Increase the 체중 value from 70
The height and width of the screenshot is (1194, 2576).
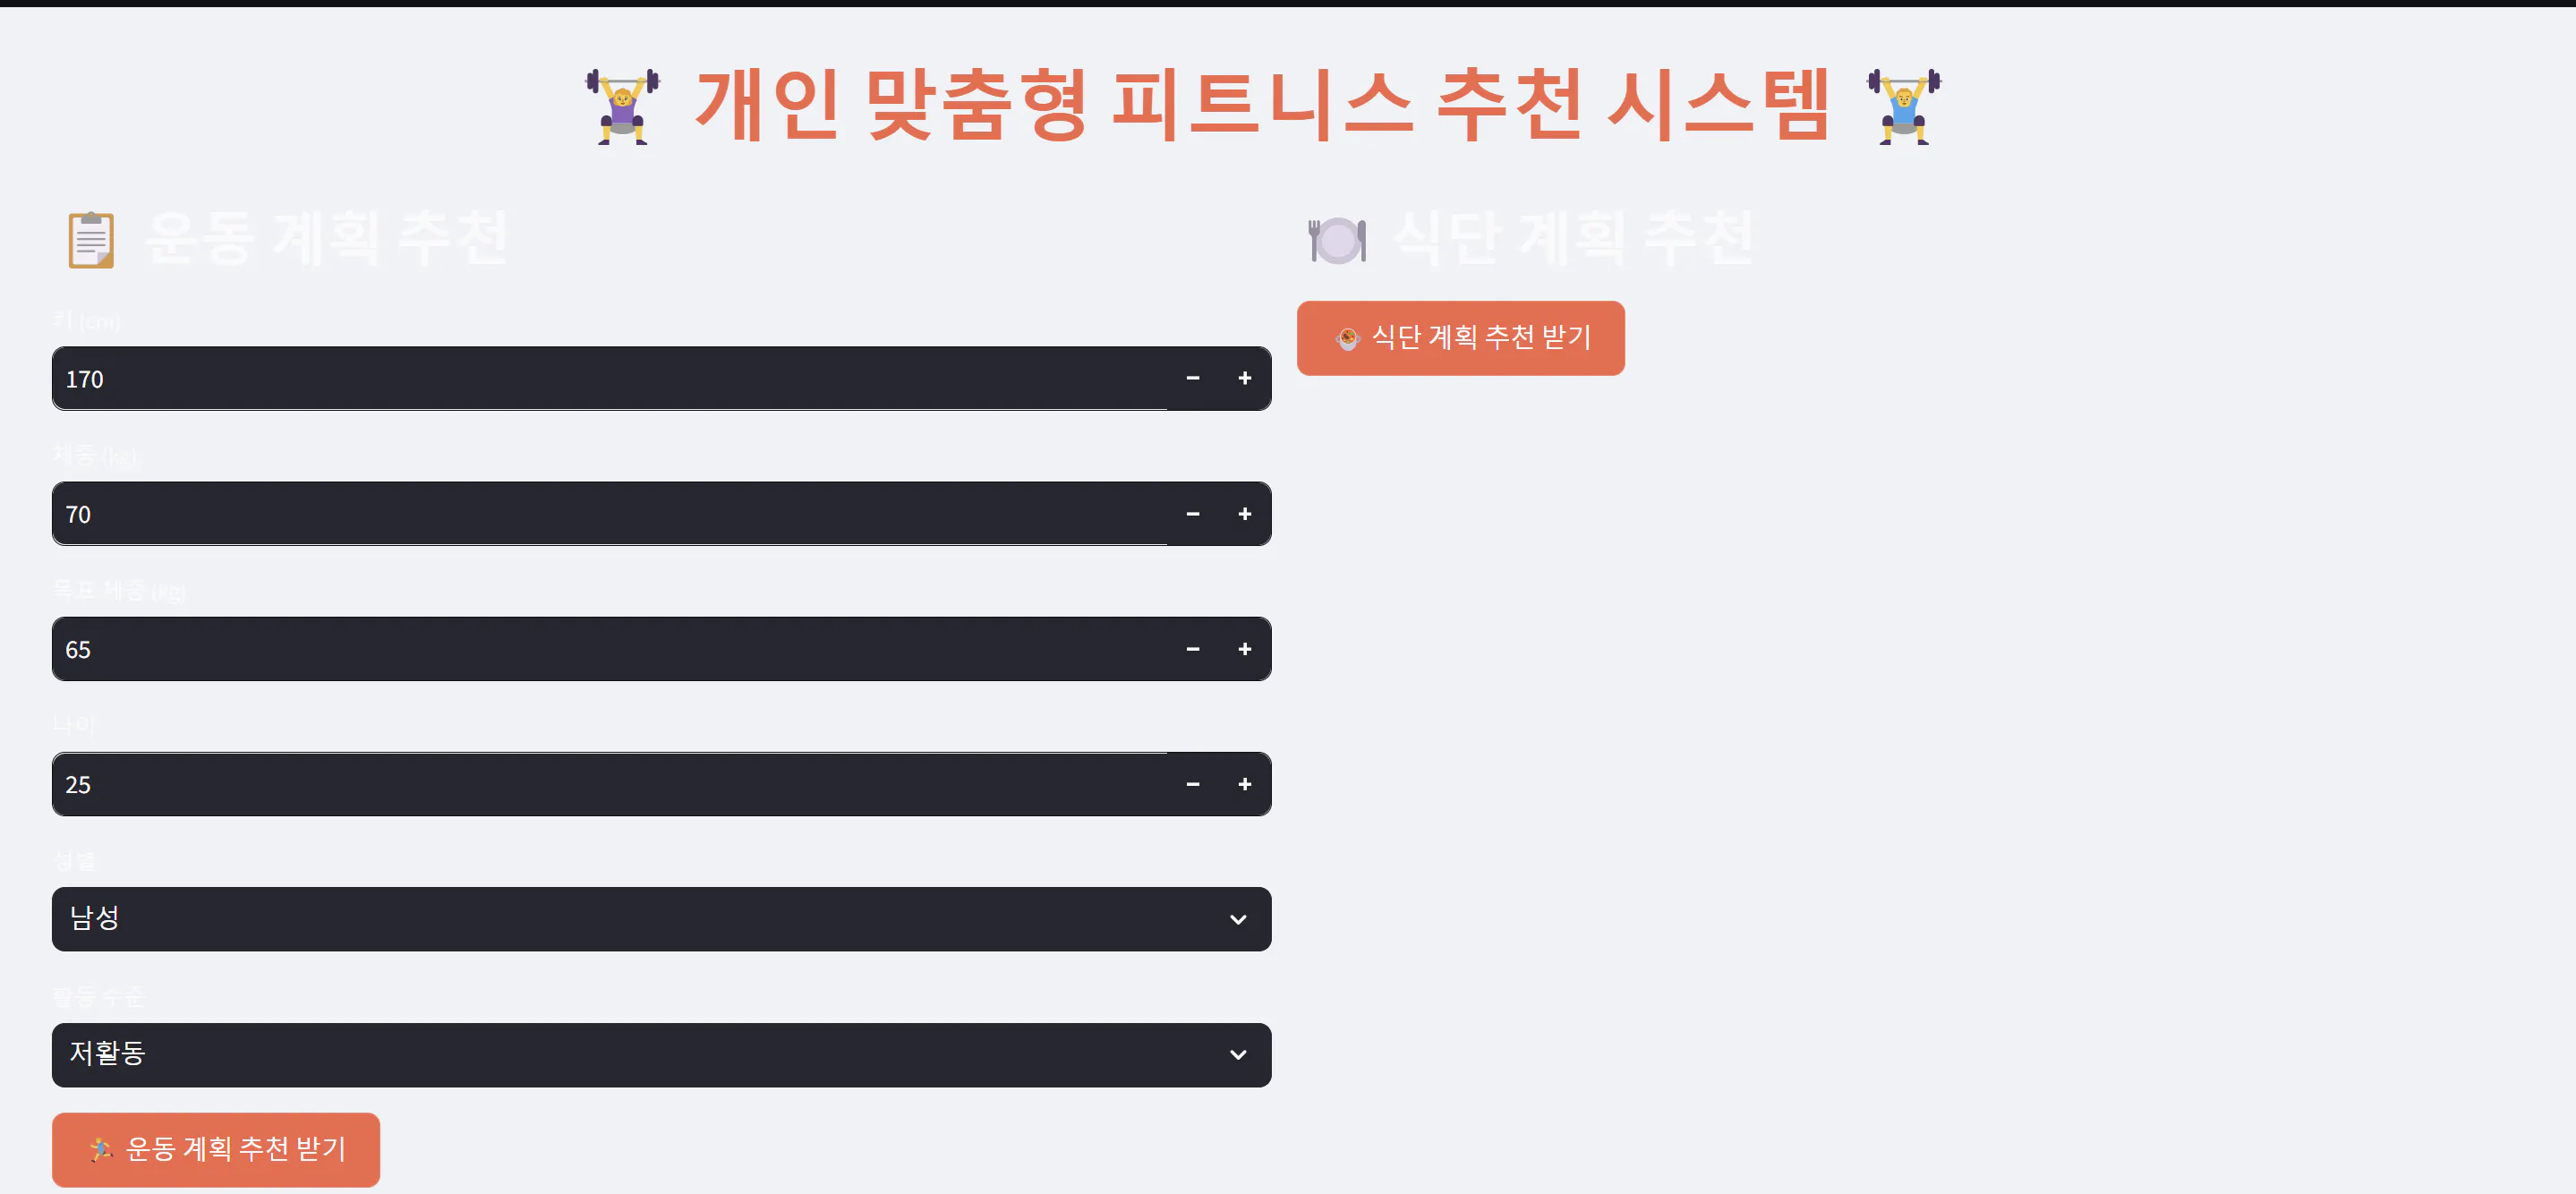coord(1245,513)
